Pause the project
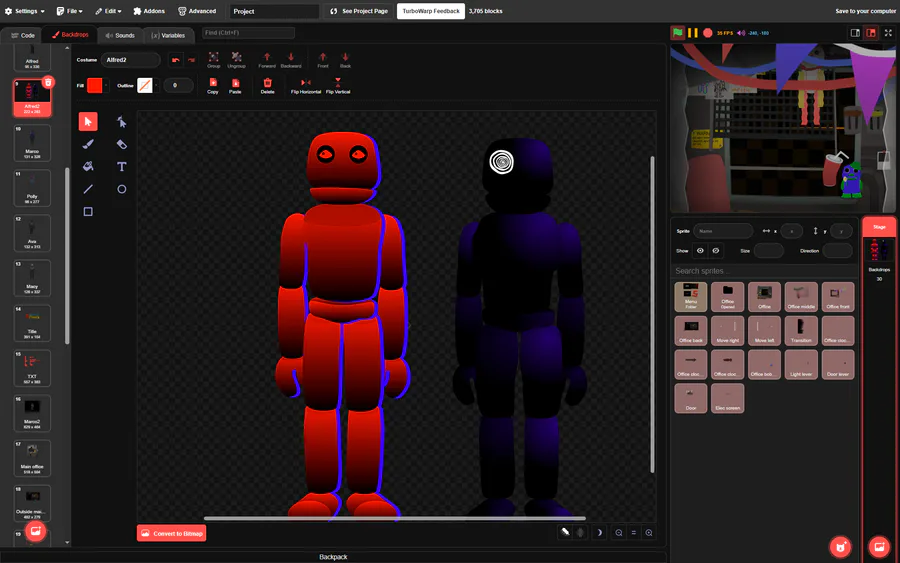Viewport: 900px width, 563px height. 693,33
